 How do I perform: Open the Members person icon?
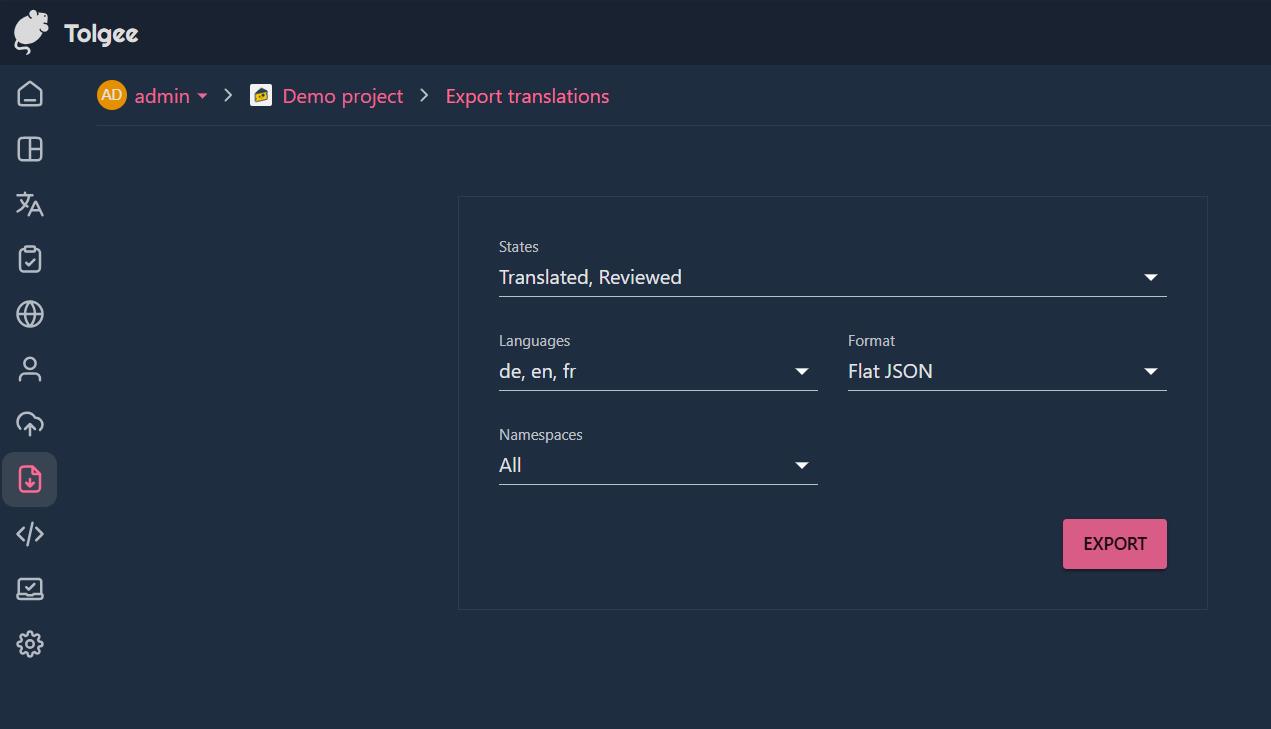pyautogui.click(x=30, y=369)
